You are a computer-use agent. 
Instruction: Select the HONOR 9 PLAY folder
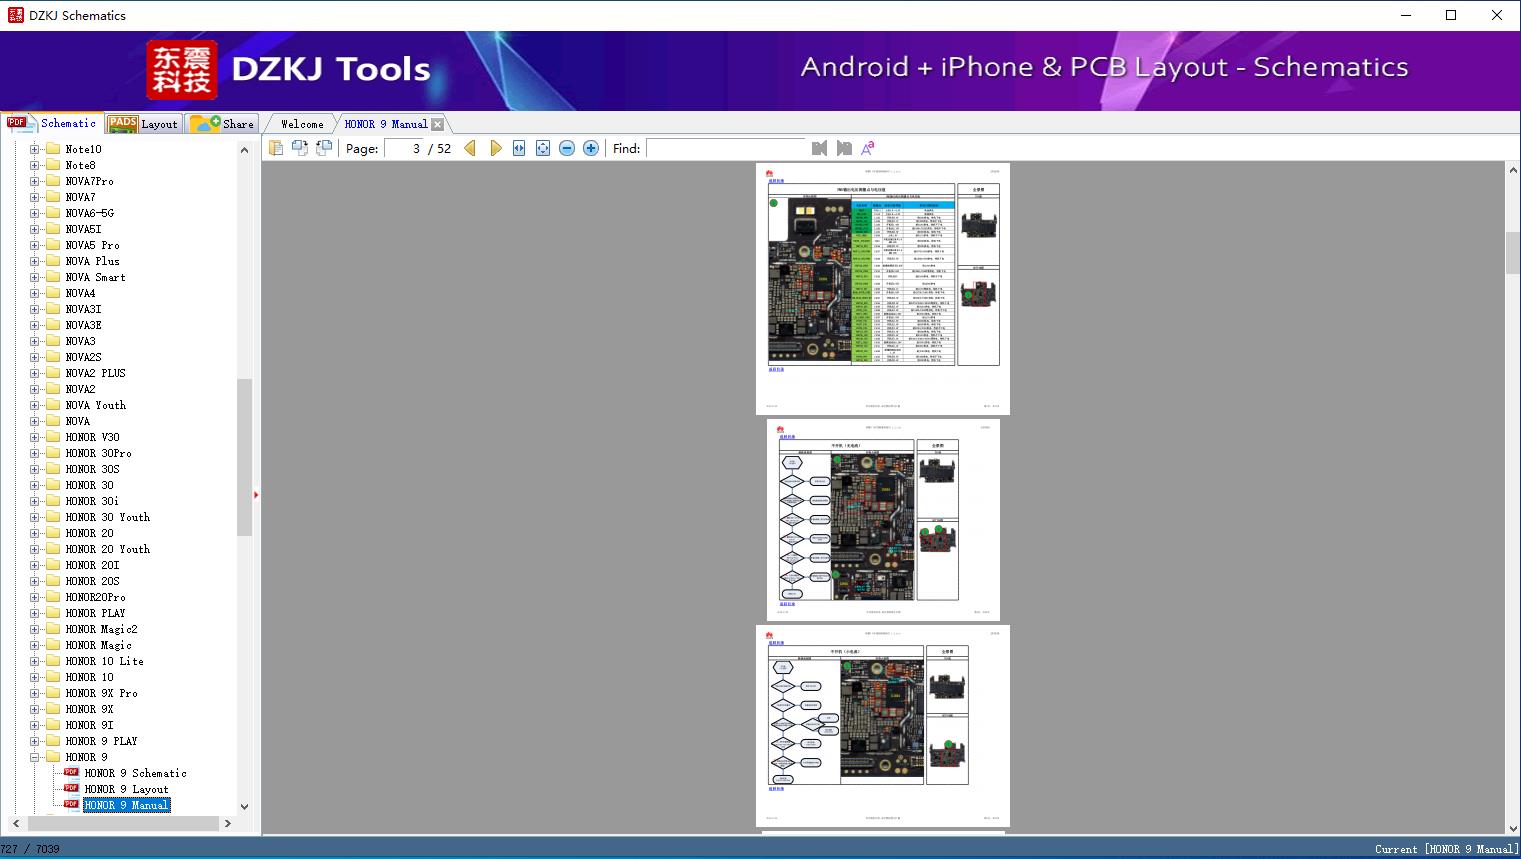pos(101,741)
